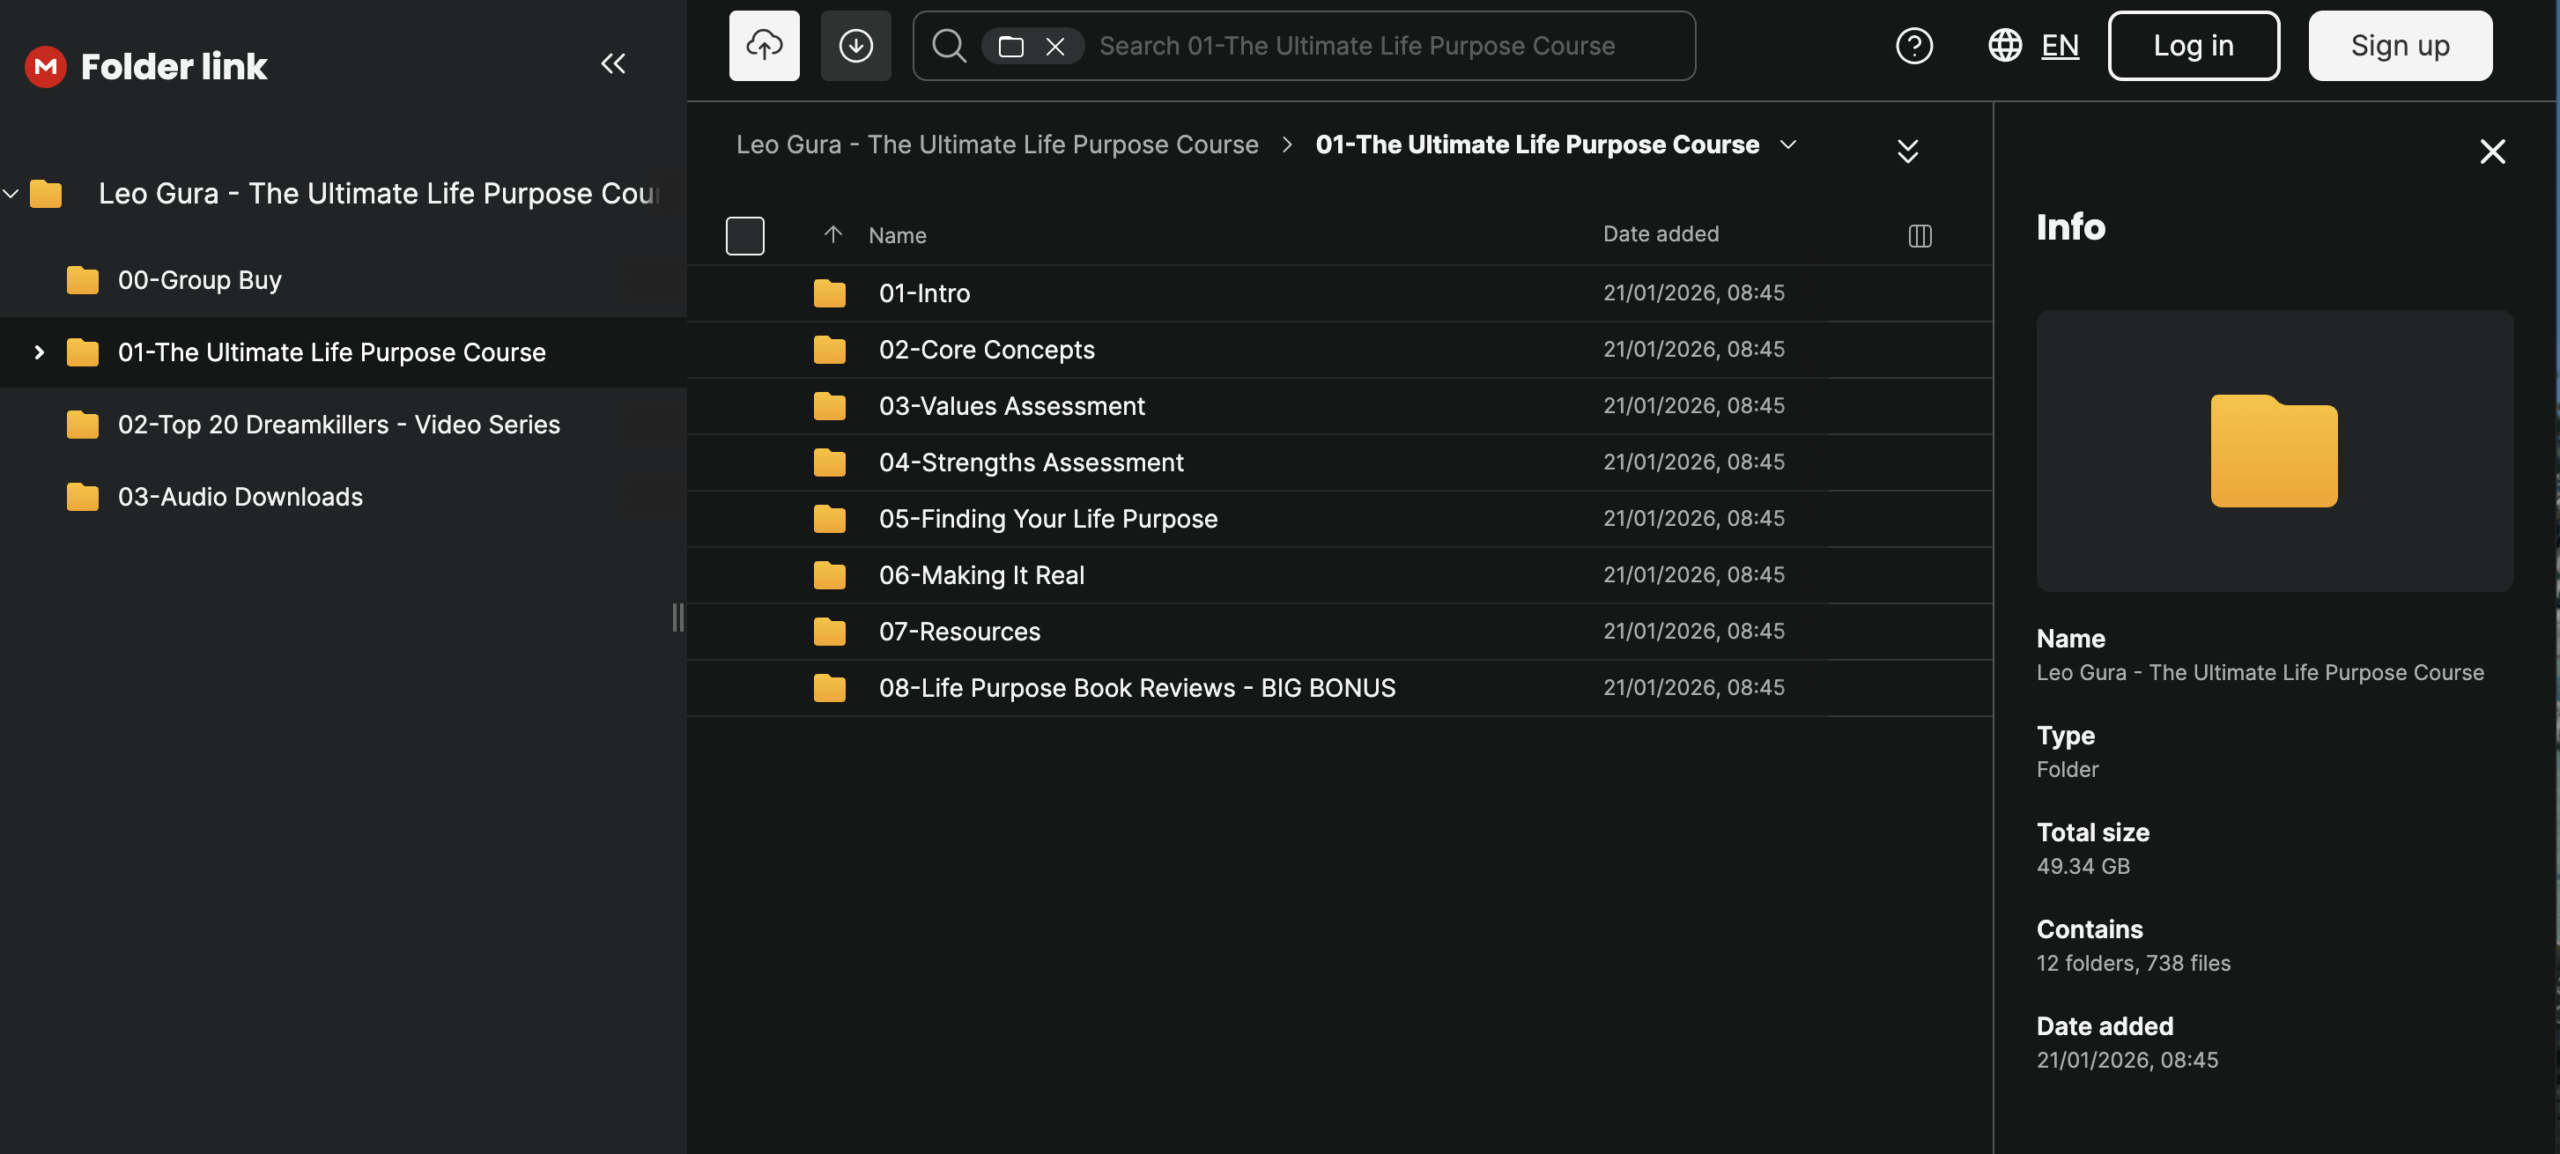Collapse Leo Gura root folder tree
Screen dimensions: 2560x1154
pyautogui.click(x=11, y=193)
